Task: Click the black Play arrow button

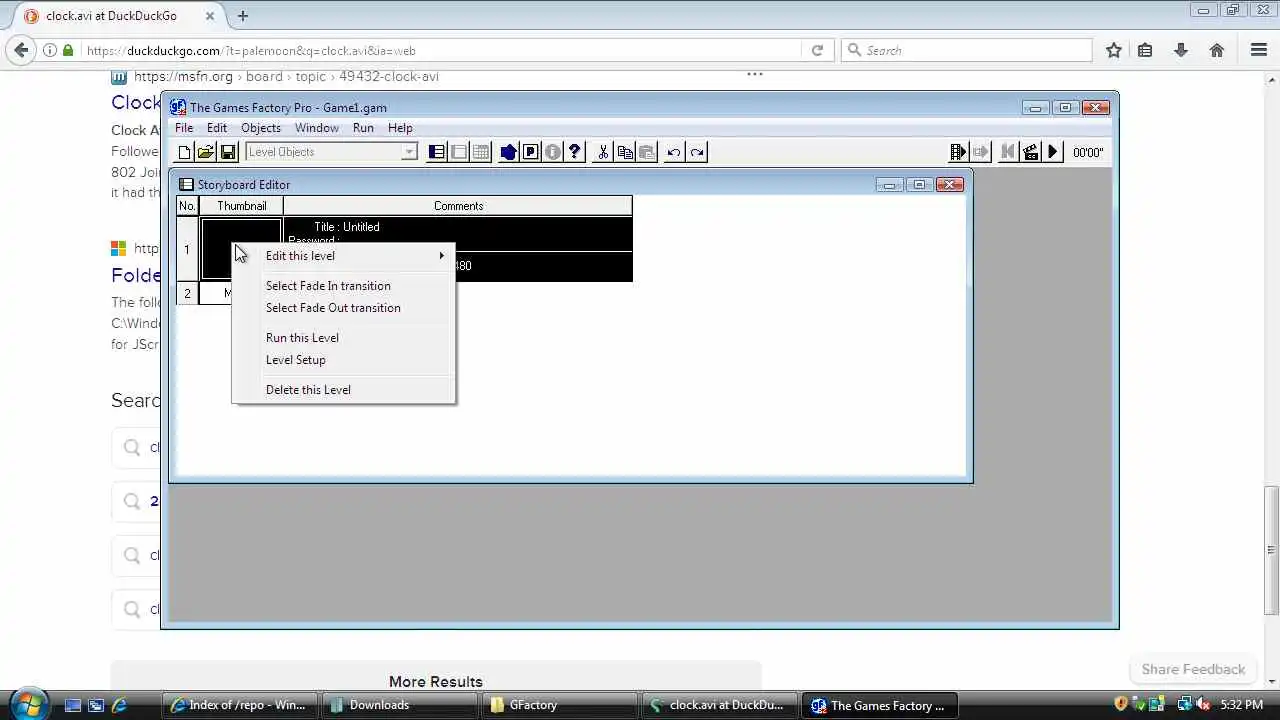Action: pos(1053,152)
